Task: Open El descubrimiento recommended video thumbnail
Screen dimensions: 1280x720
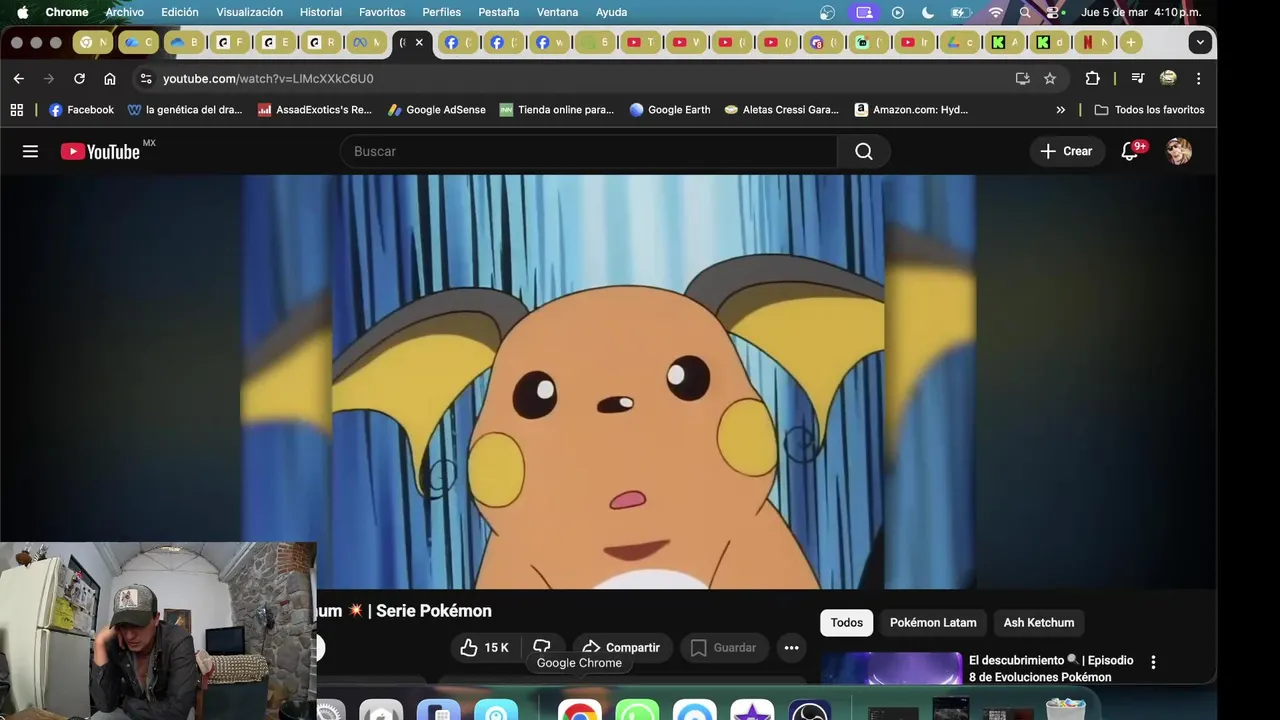Action: (891, 668)
